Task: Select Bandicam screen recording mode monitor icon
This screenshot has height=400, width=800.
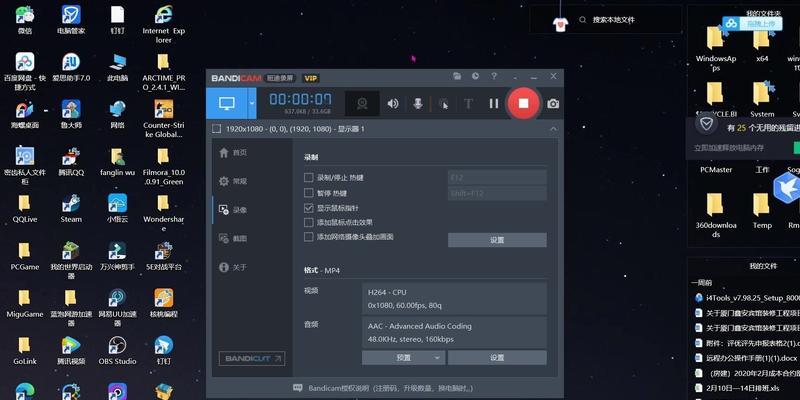Action: [227, 103]
